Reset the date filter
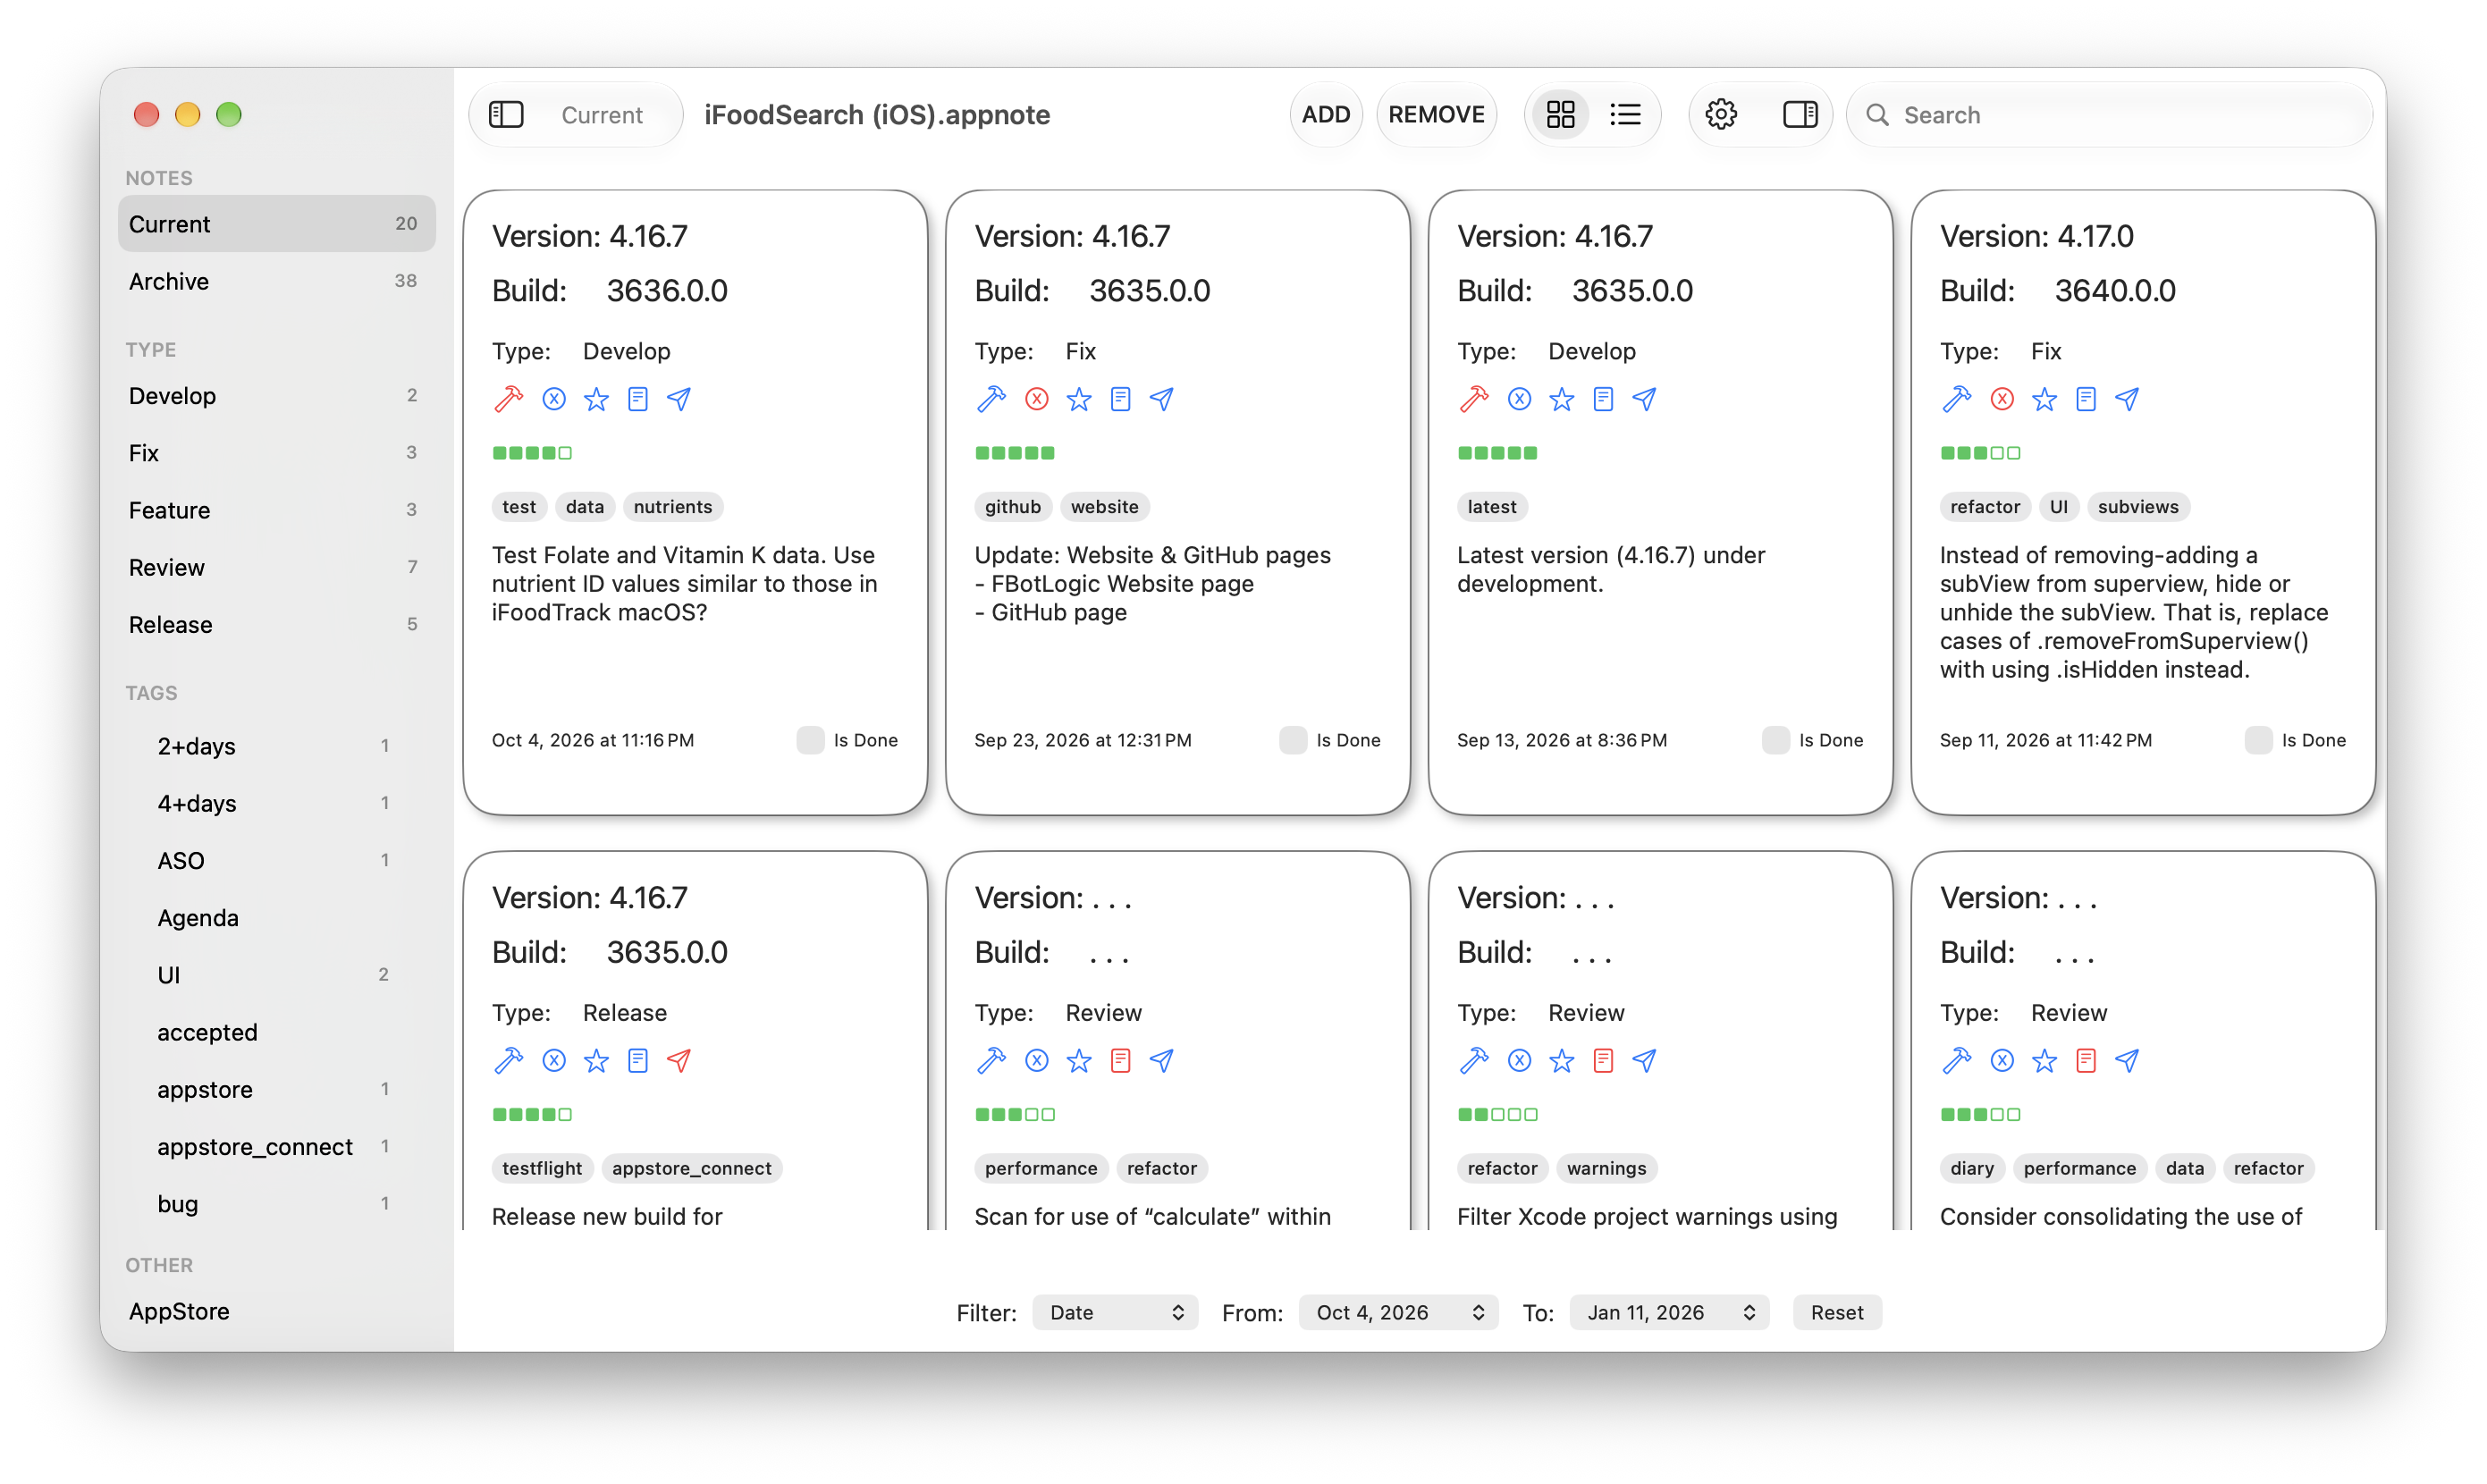Viewport: 2487px width, 1484px height. (1837, 1313)
